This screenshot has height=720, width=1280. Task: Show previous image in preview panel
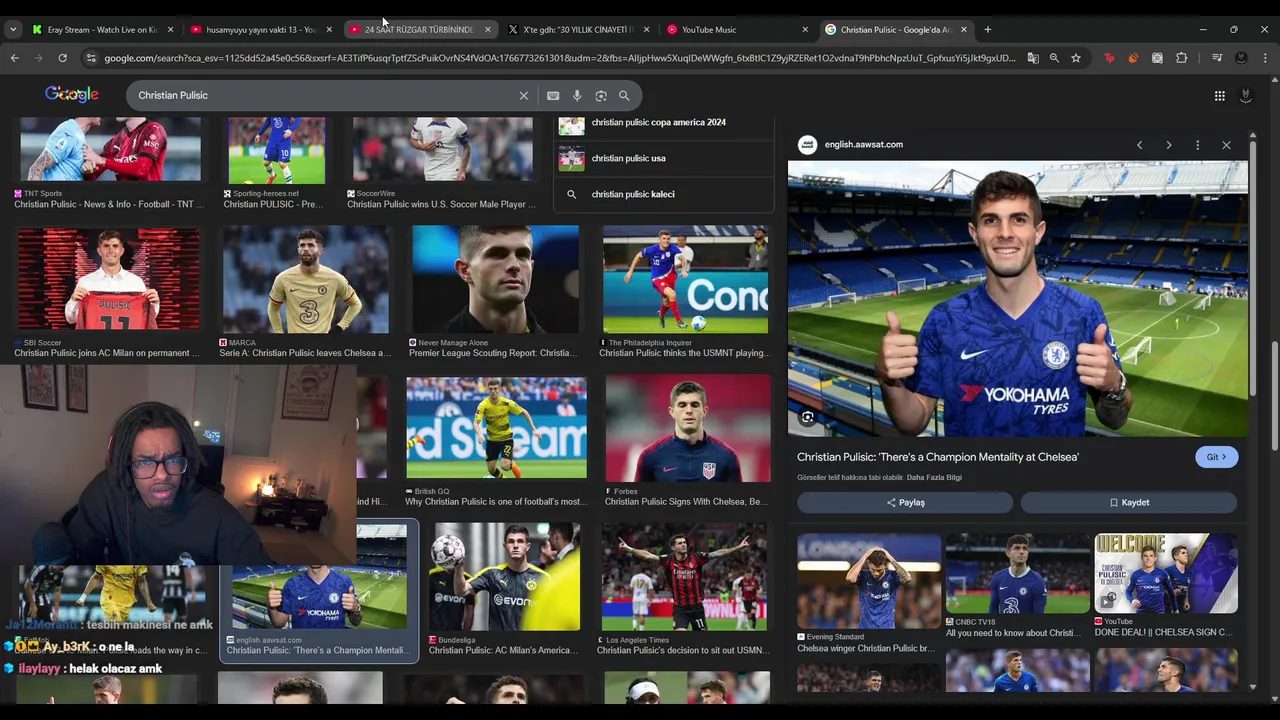point(1139,145)
